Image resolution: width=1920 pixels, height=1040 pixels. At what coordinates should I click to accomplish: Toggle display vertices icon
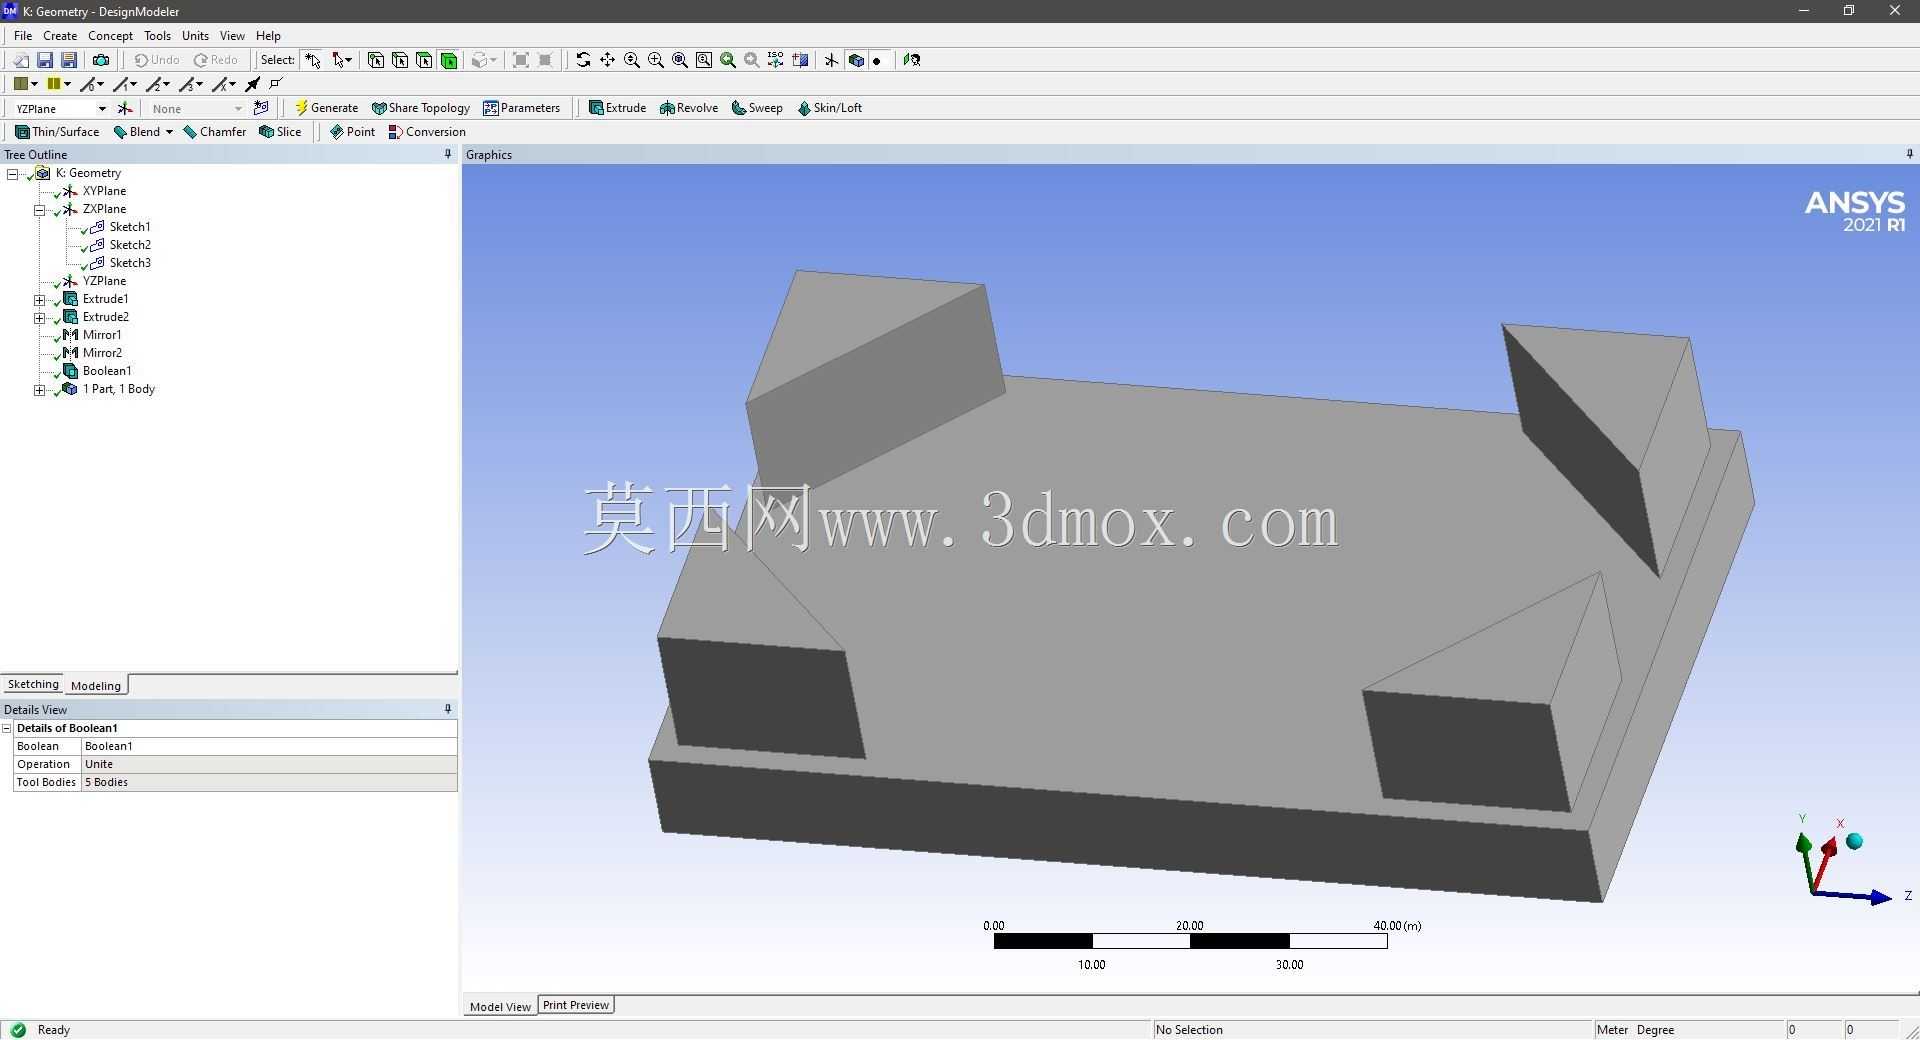coord(277,84)
